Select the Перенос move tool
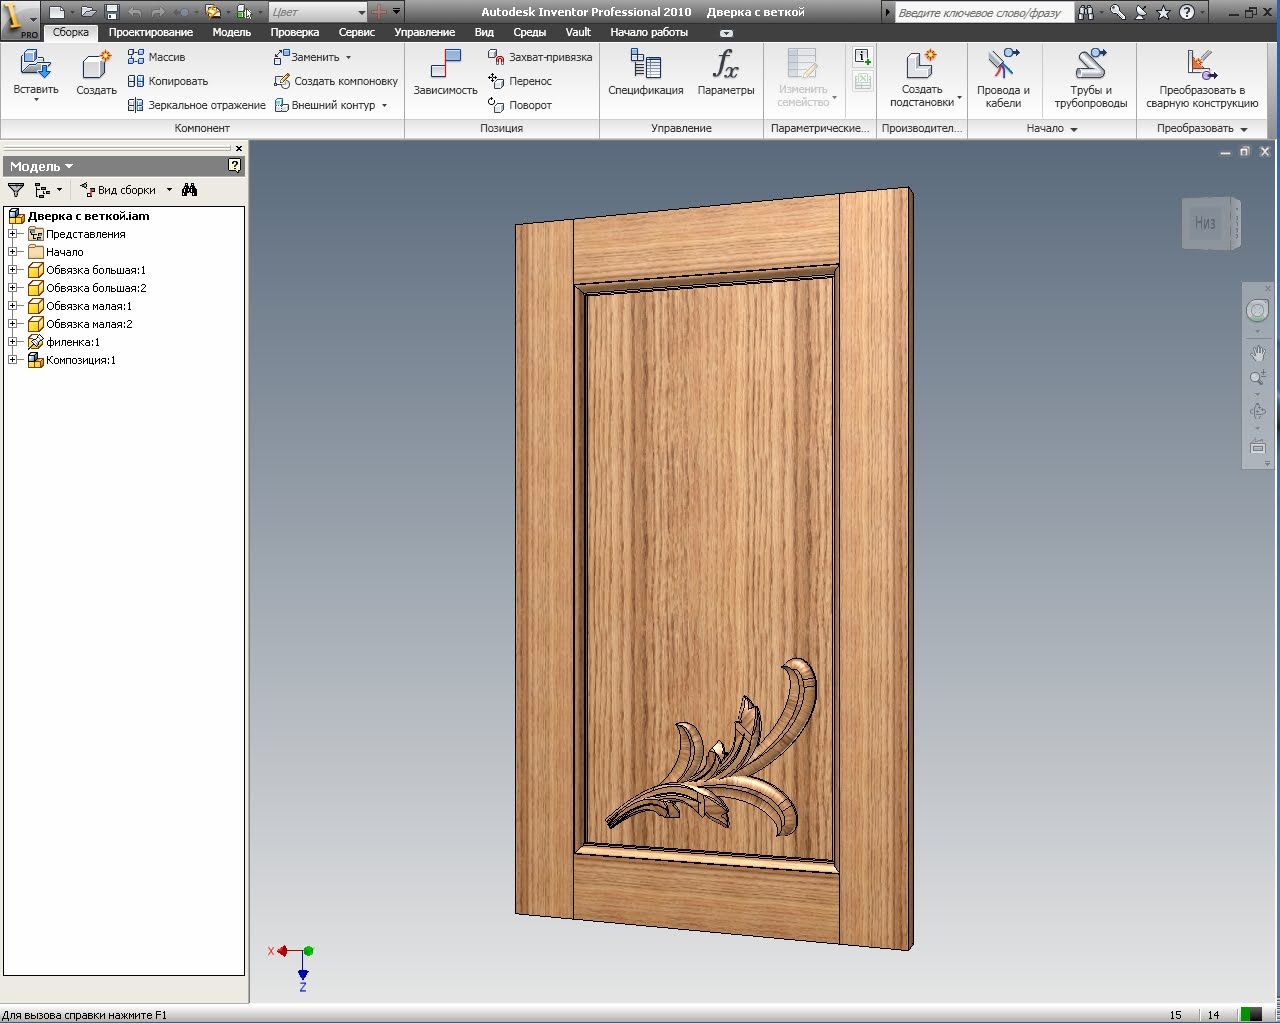This screenshot has height=1024, width=1280. tap(520, 81)
